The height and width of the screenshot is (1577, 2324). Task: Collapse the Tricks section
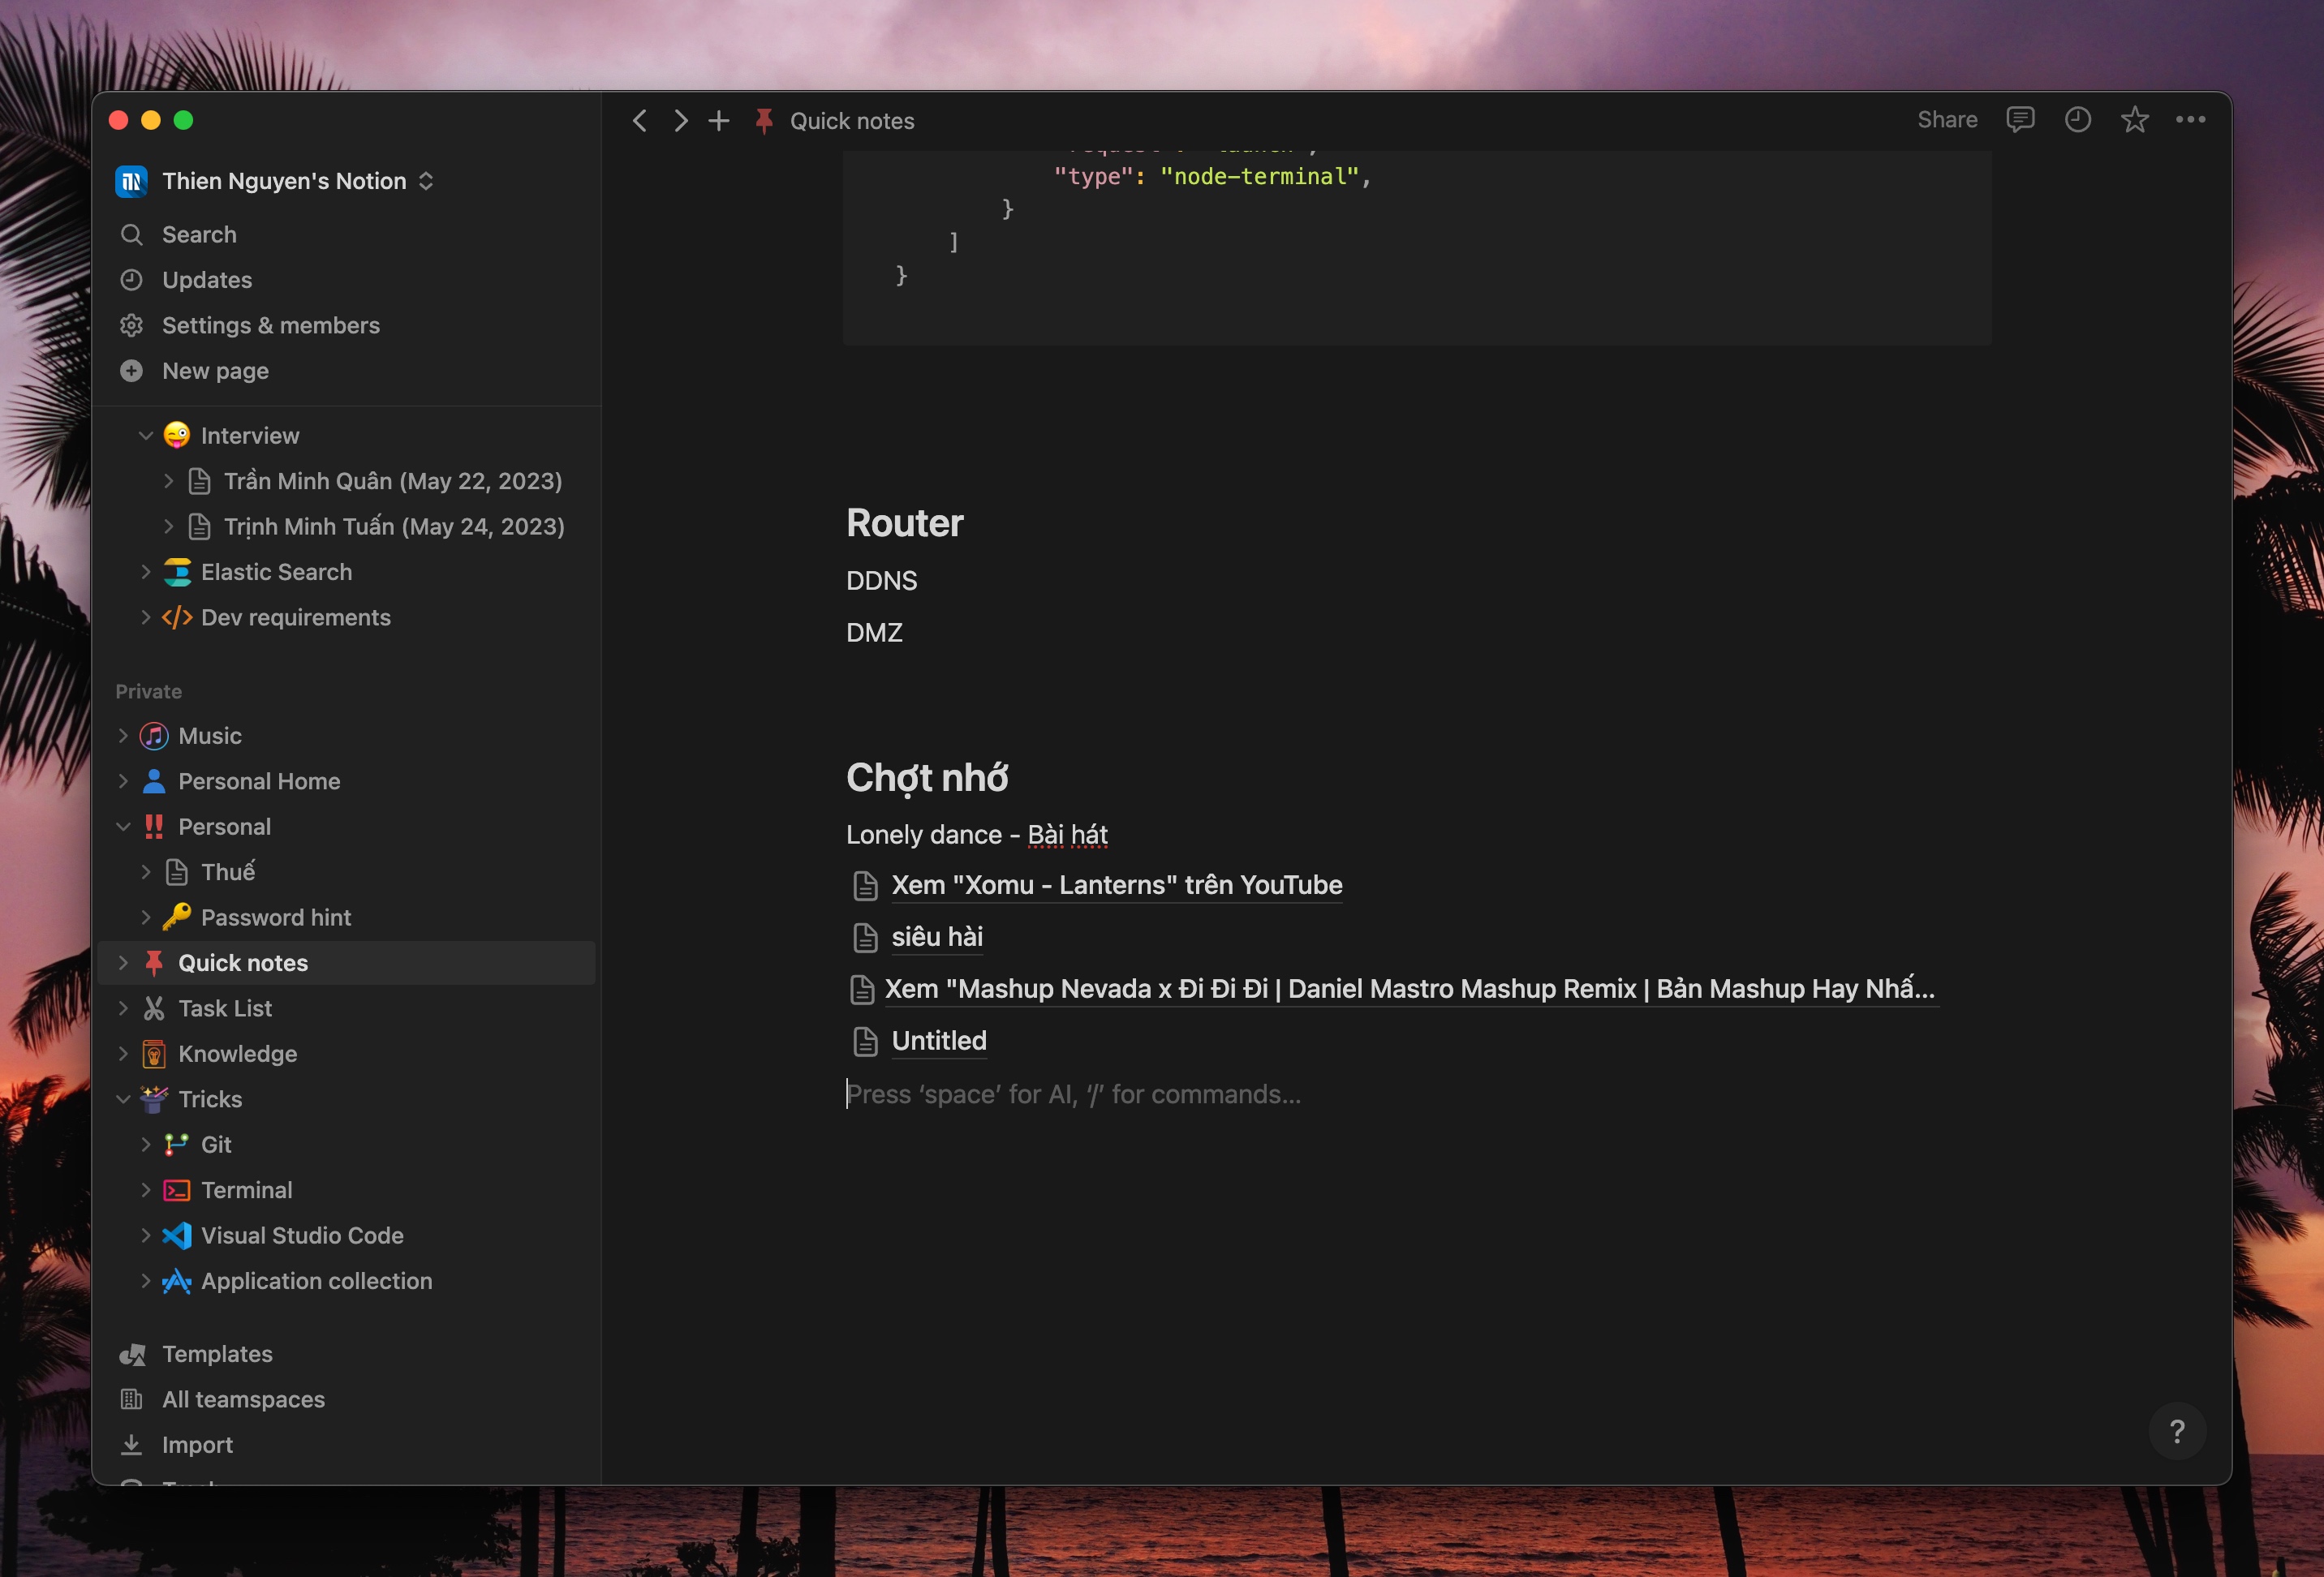124,1098
